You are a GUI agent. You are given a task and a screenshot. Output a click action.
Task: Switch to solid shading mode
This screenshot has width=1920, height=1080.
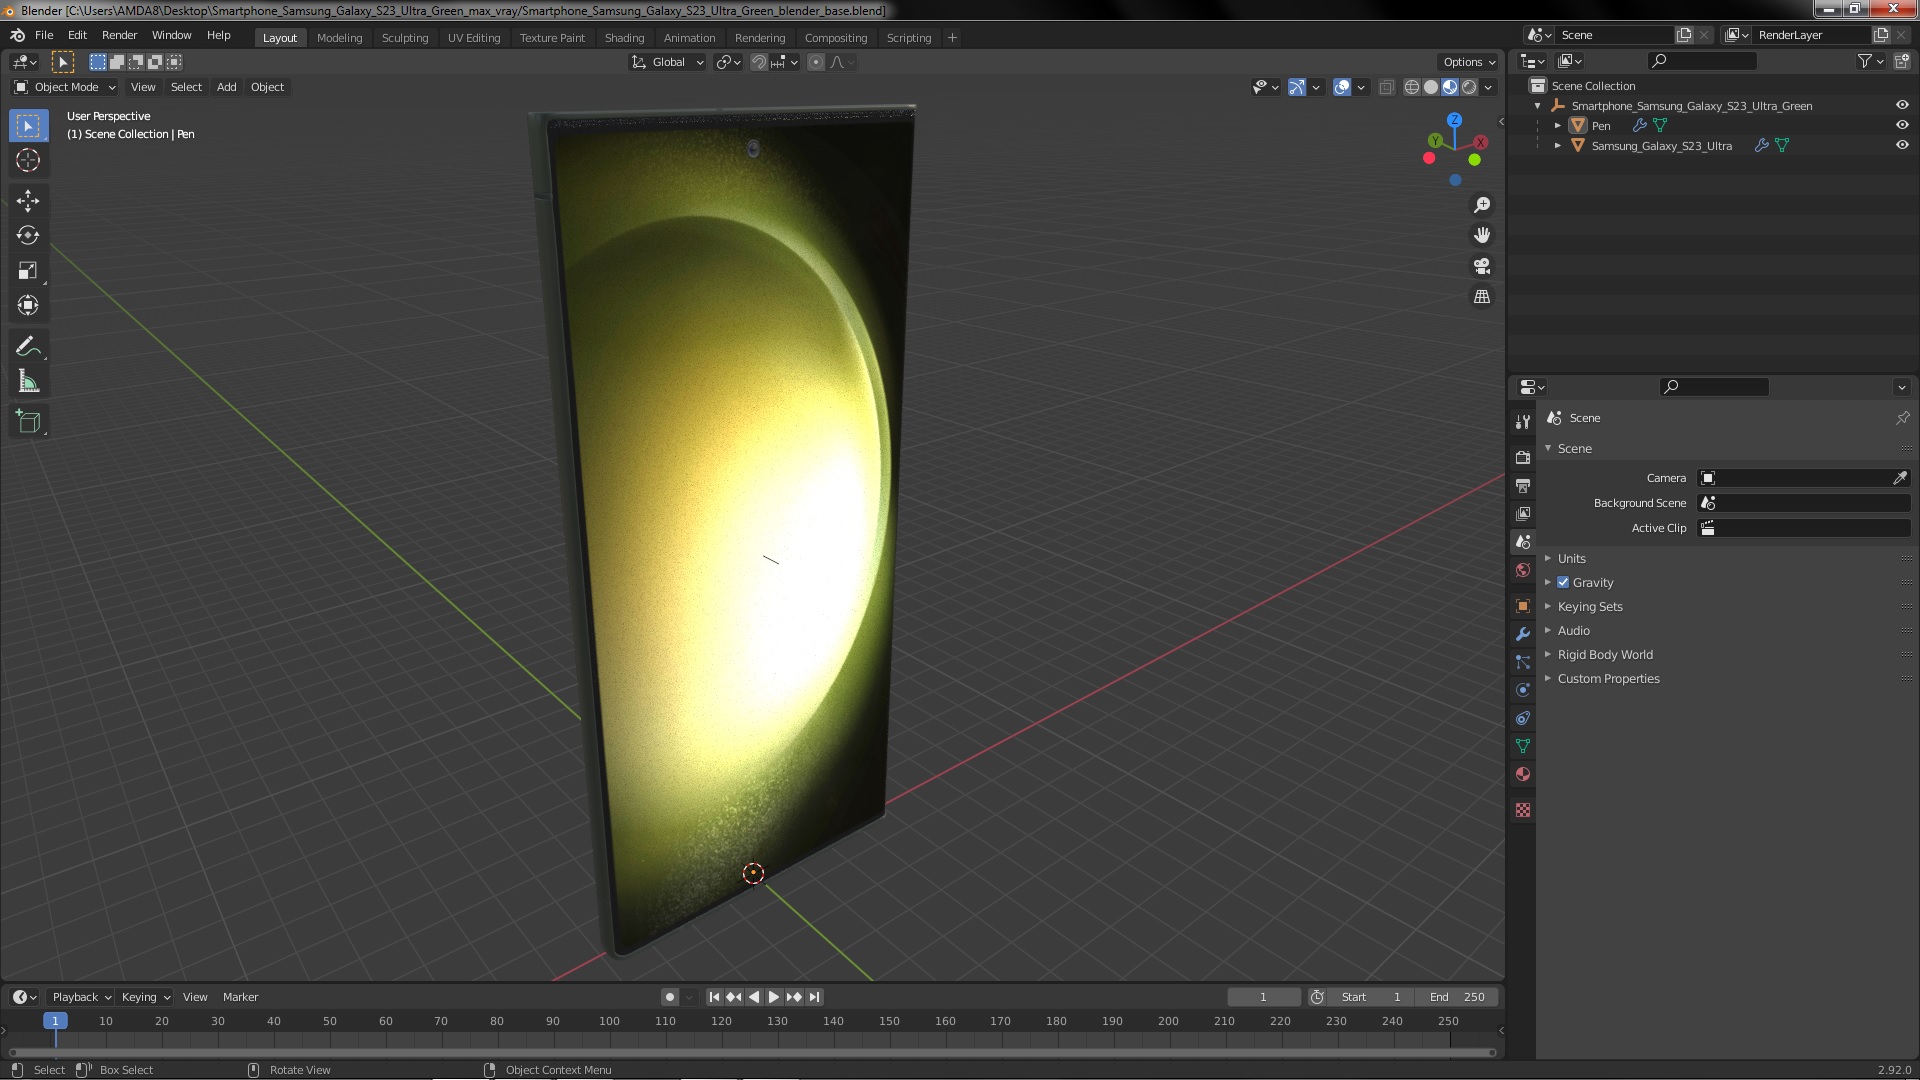(x=1431, y=87)
